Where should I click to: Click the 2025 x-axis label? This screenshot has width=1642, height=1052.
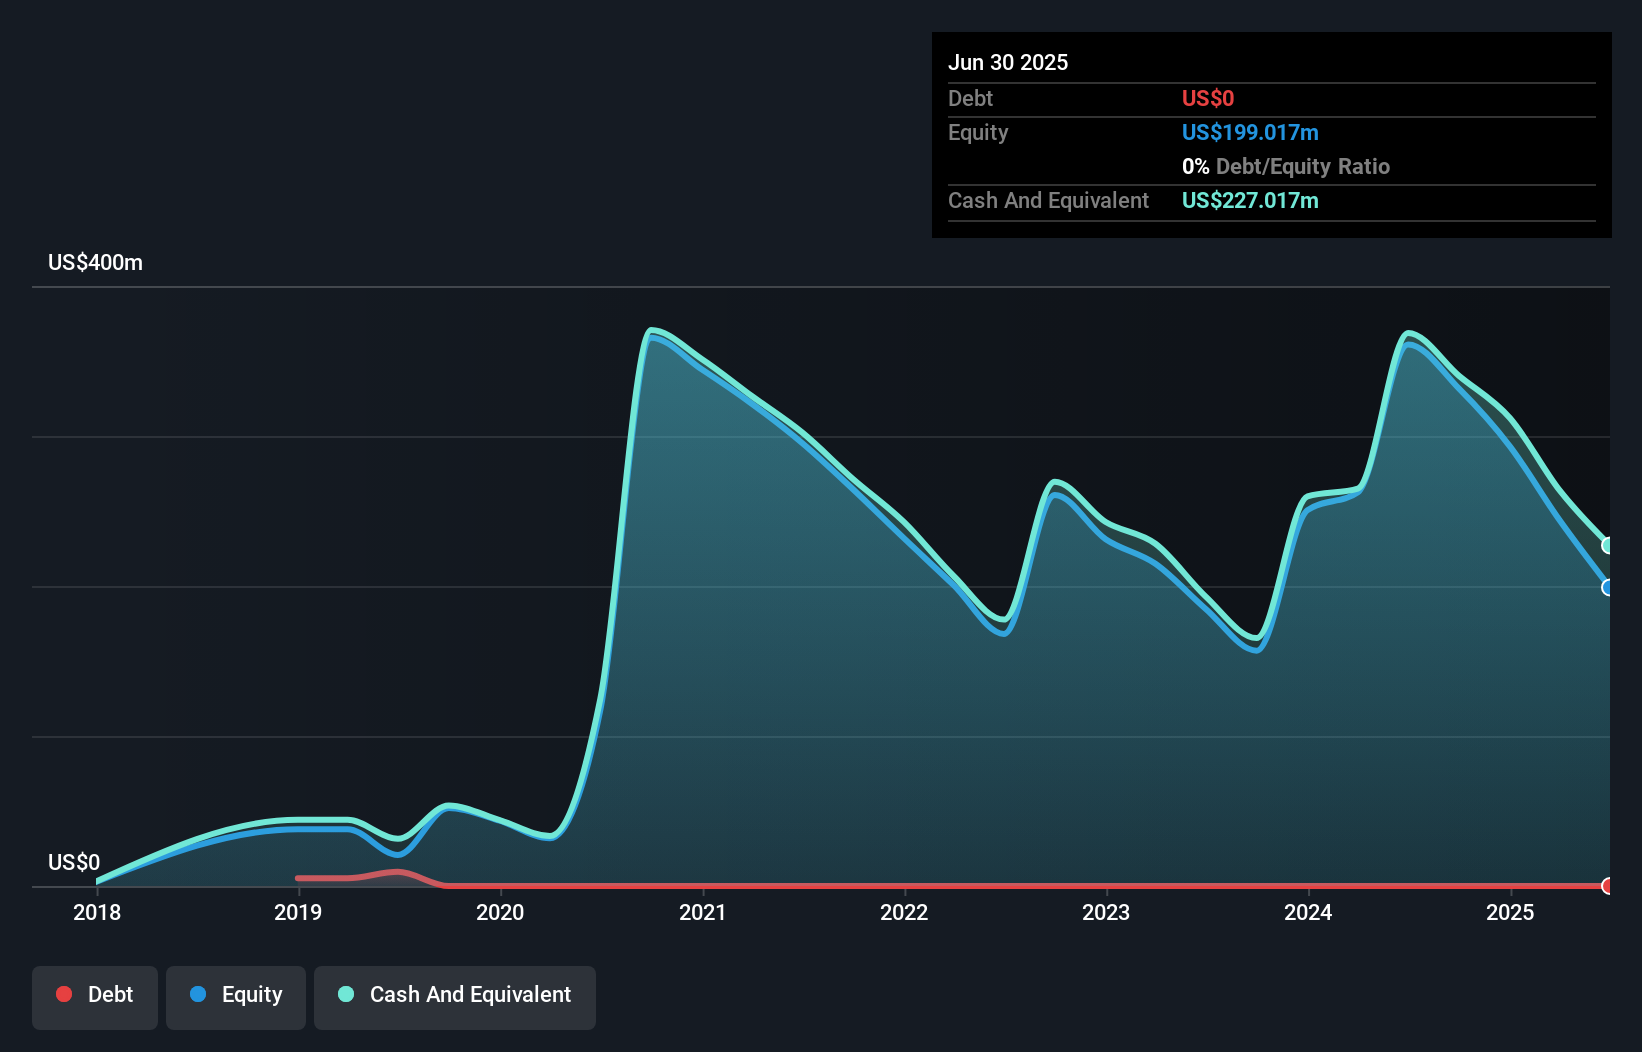click(x=1510, y=912)
